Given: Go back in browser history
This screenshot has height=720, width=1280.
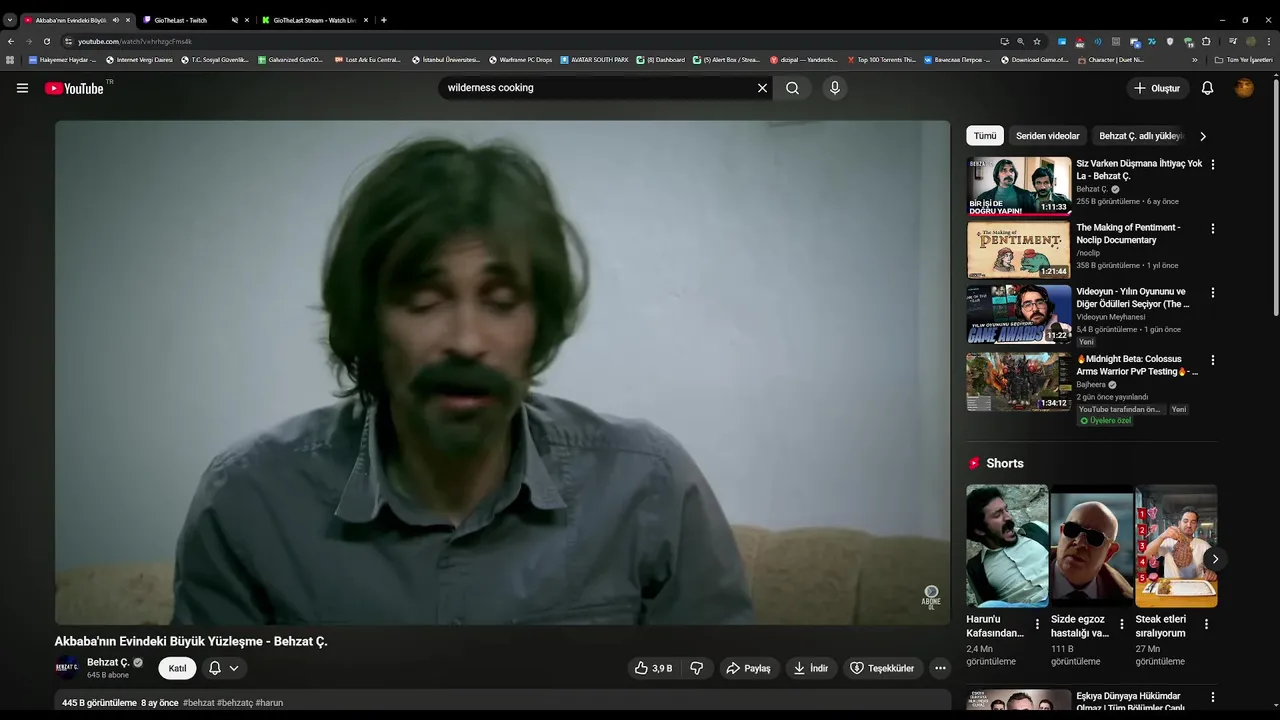Looking at the screenshot, I should [10, 41].
